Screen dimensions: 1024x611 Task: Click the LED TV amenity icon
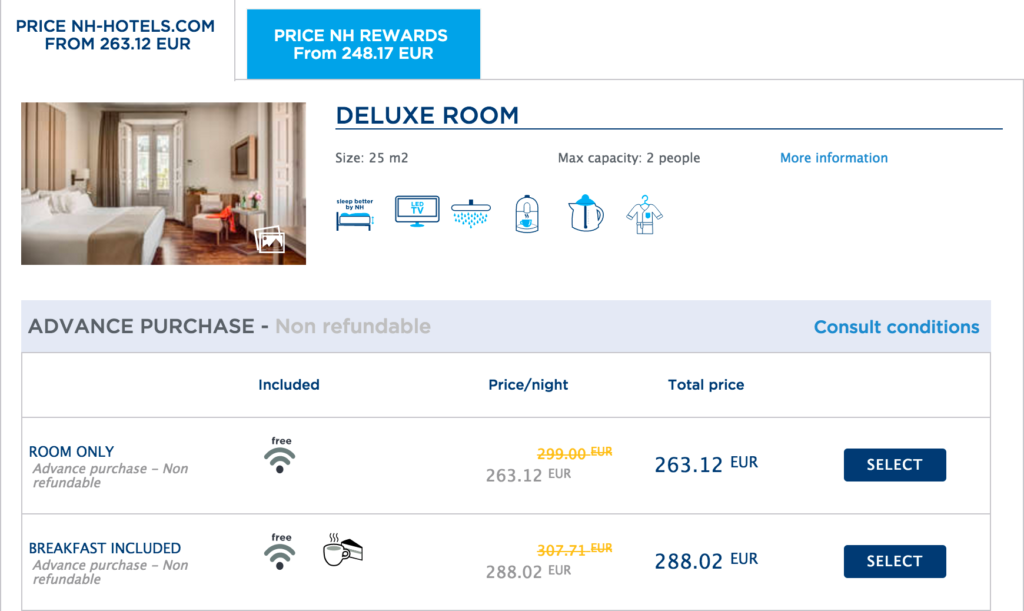(x=417, y=211)
